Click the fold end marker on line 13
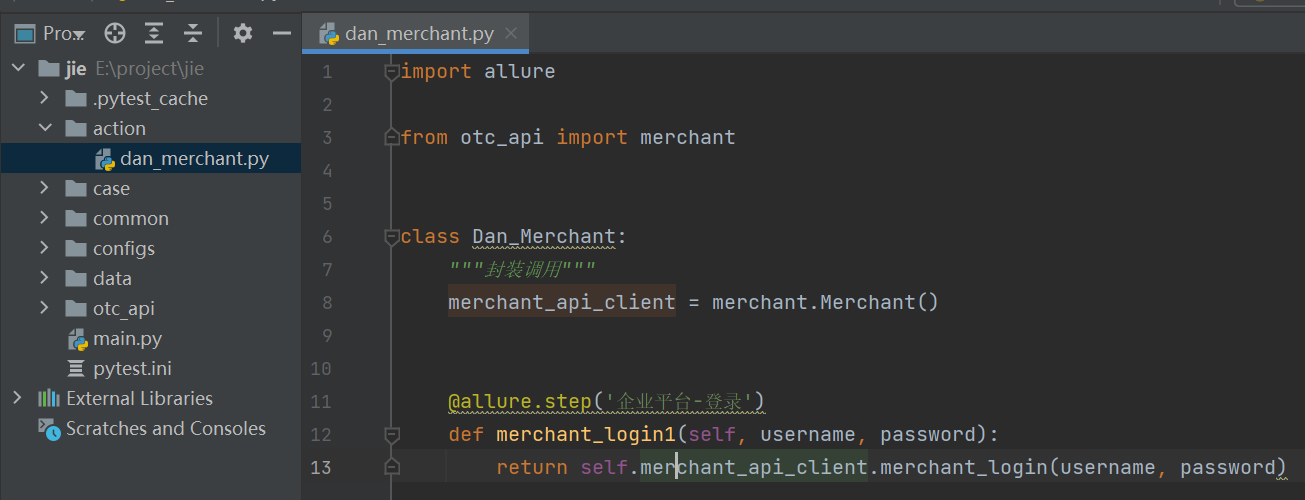Viewport: 1305px width, 500px height. click(392, 467)
